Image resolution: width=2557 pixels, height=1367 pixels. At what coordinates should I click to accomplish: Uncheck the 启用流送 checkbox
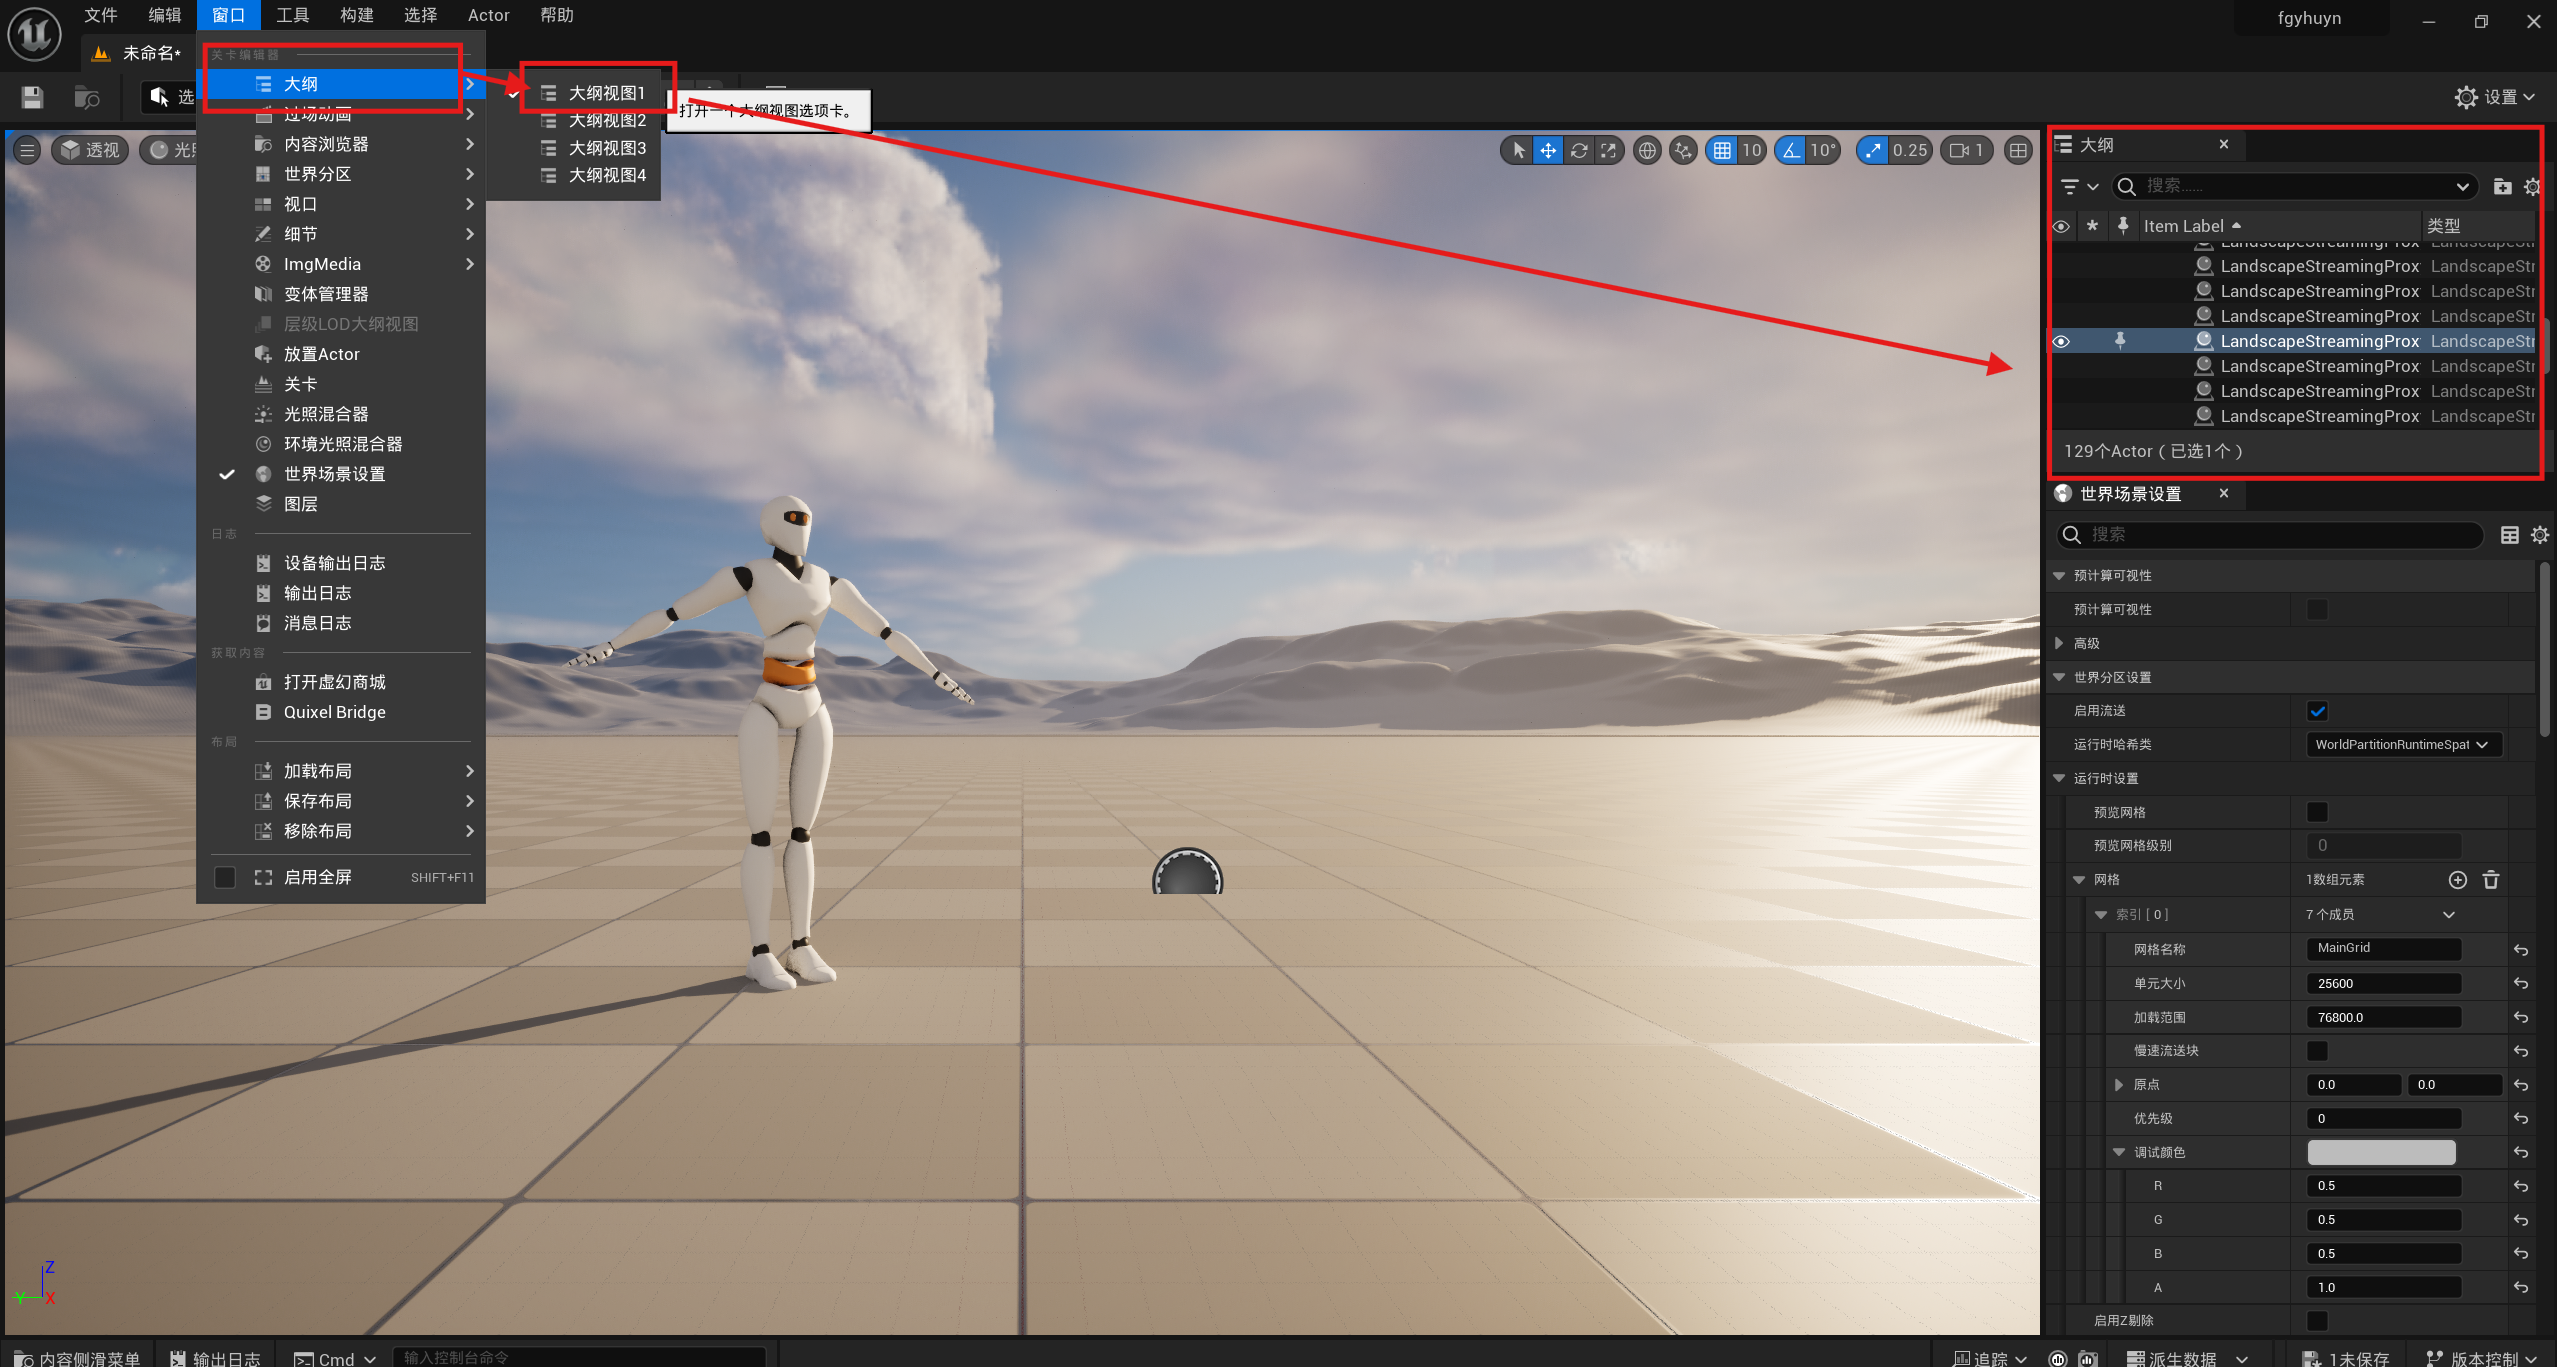point(2316,711)
